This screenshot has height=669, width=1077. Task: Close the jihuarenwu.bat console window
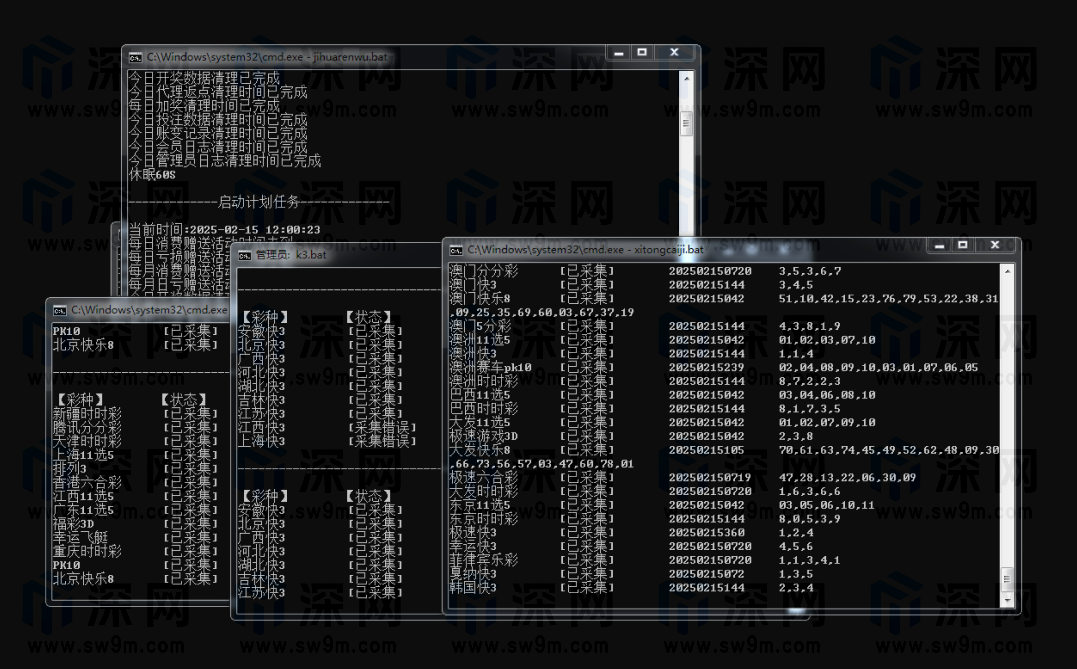click(x=674, y=52)
